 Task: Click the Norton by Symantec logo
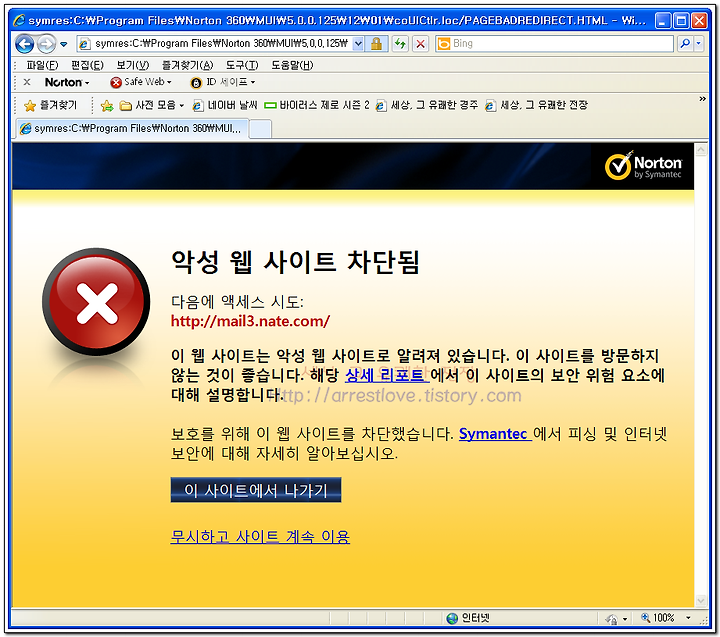point(643,166)
